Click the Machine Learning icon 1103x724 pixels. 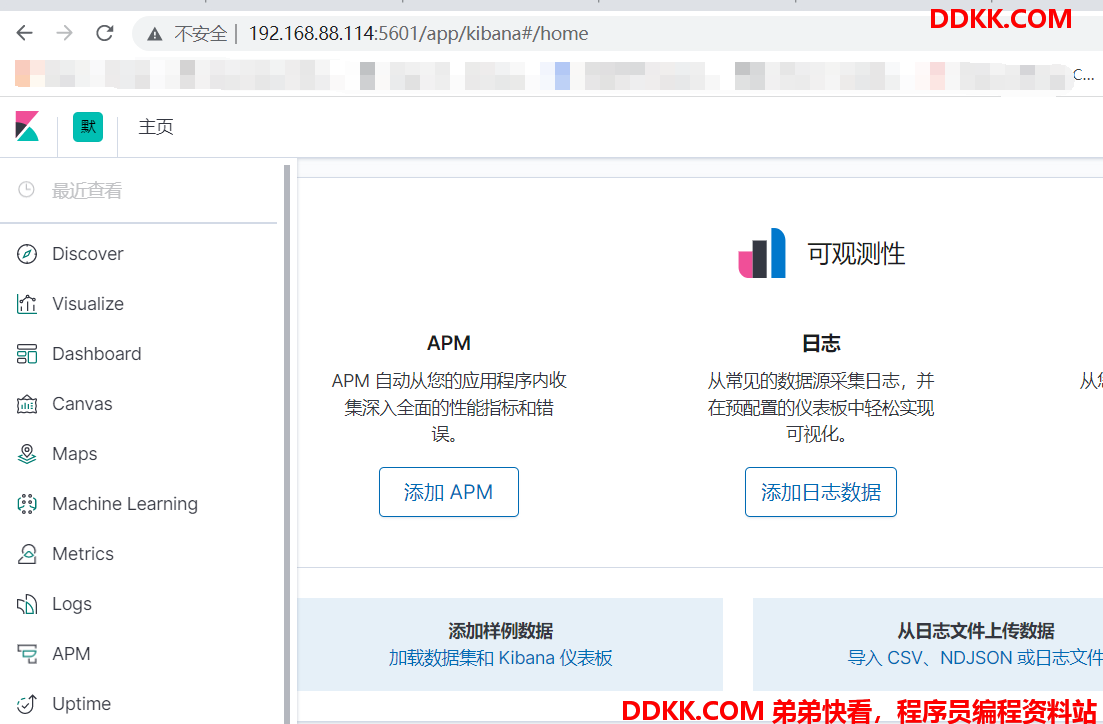(x=27, y=504)
